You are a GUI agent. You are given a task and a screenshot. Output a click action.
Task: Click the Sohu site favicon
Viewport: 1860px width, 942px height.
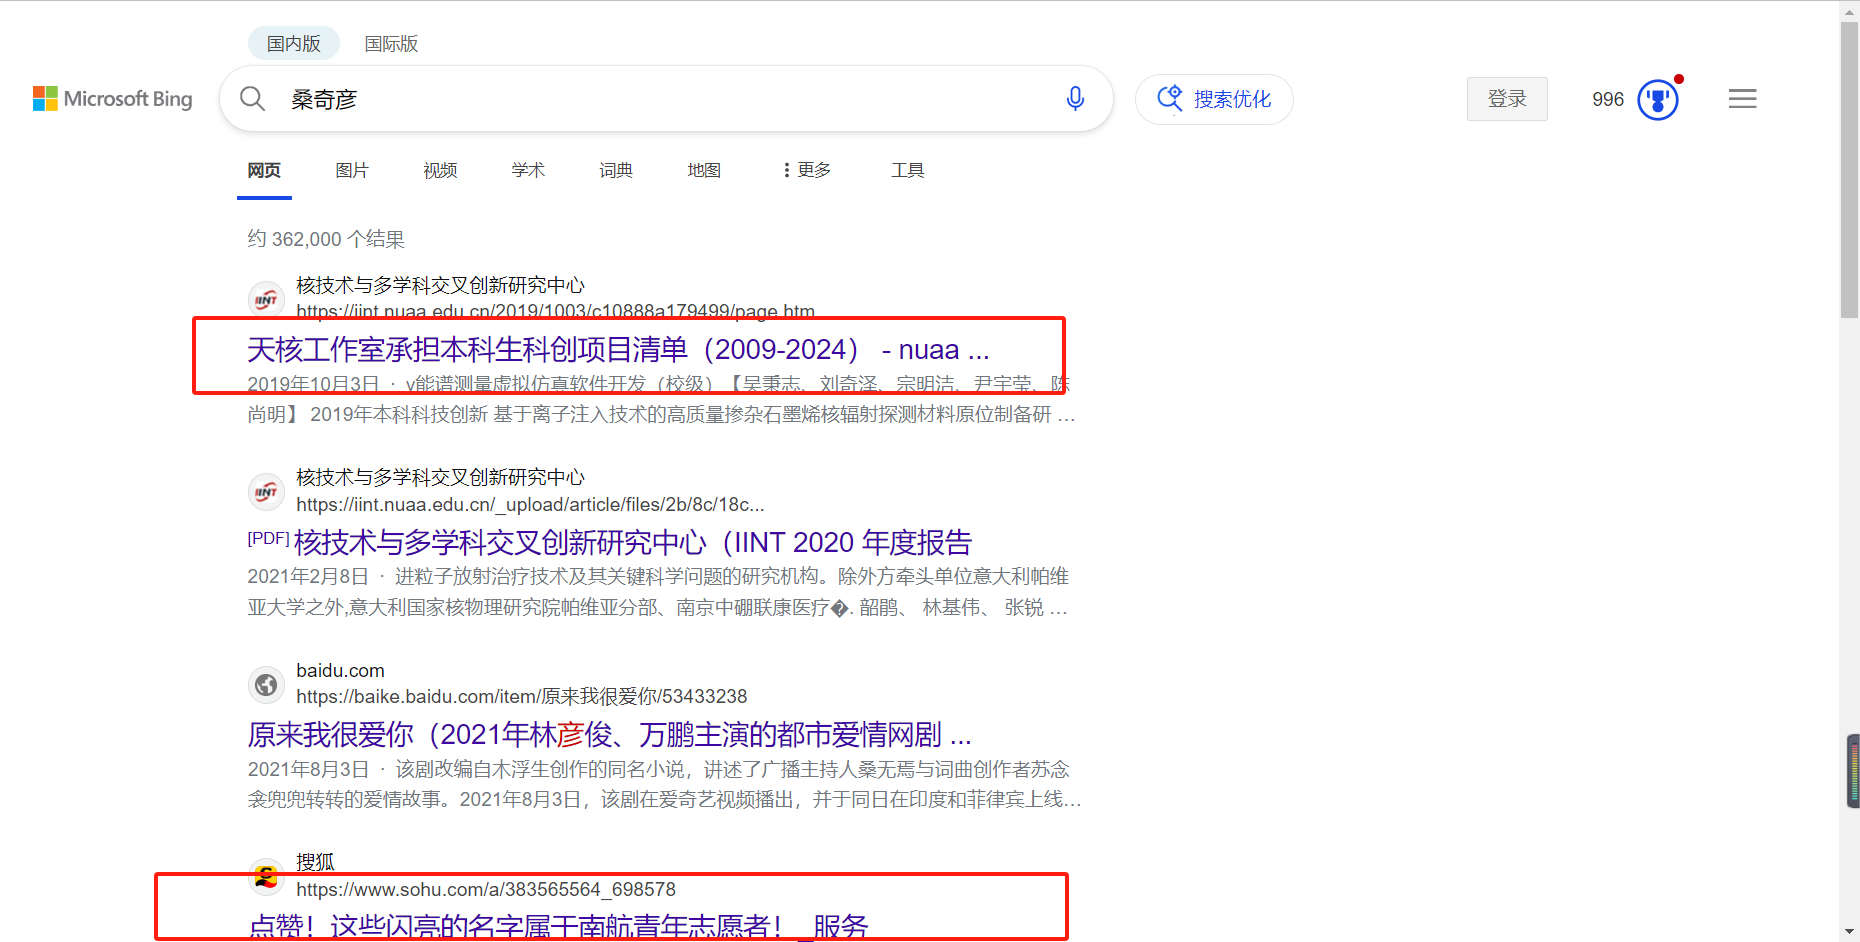coord(266,876)
